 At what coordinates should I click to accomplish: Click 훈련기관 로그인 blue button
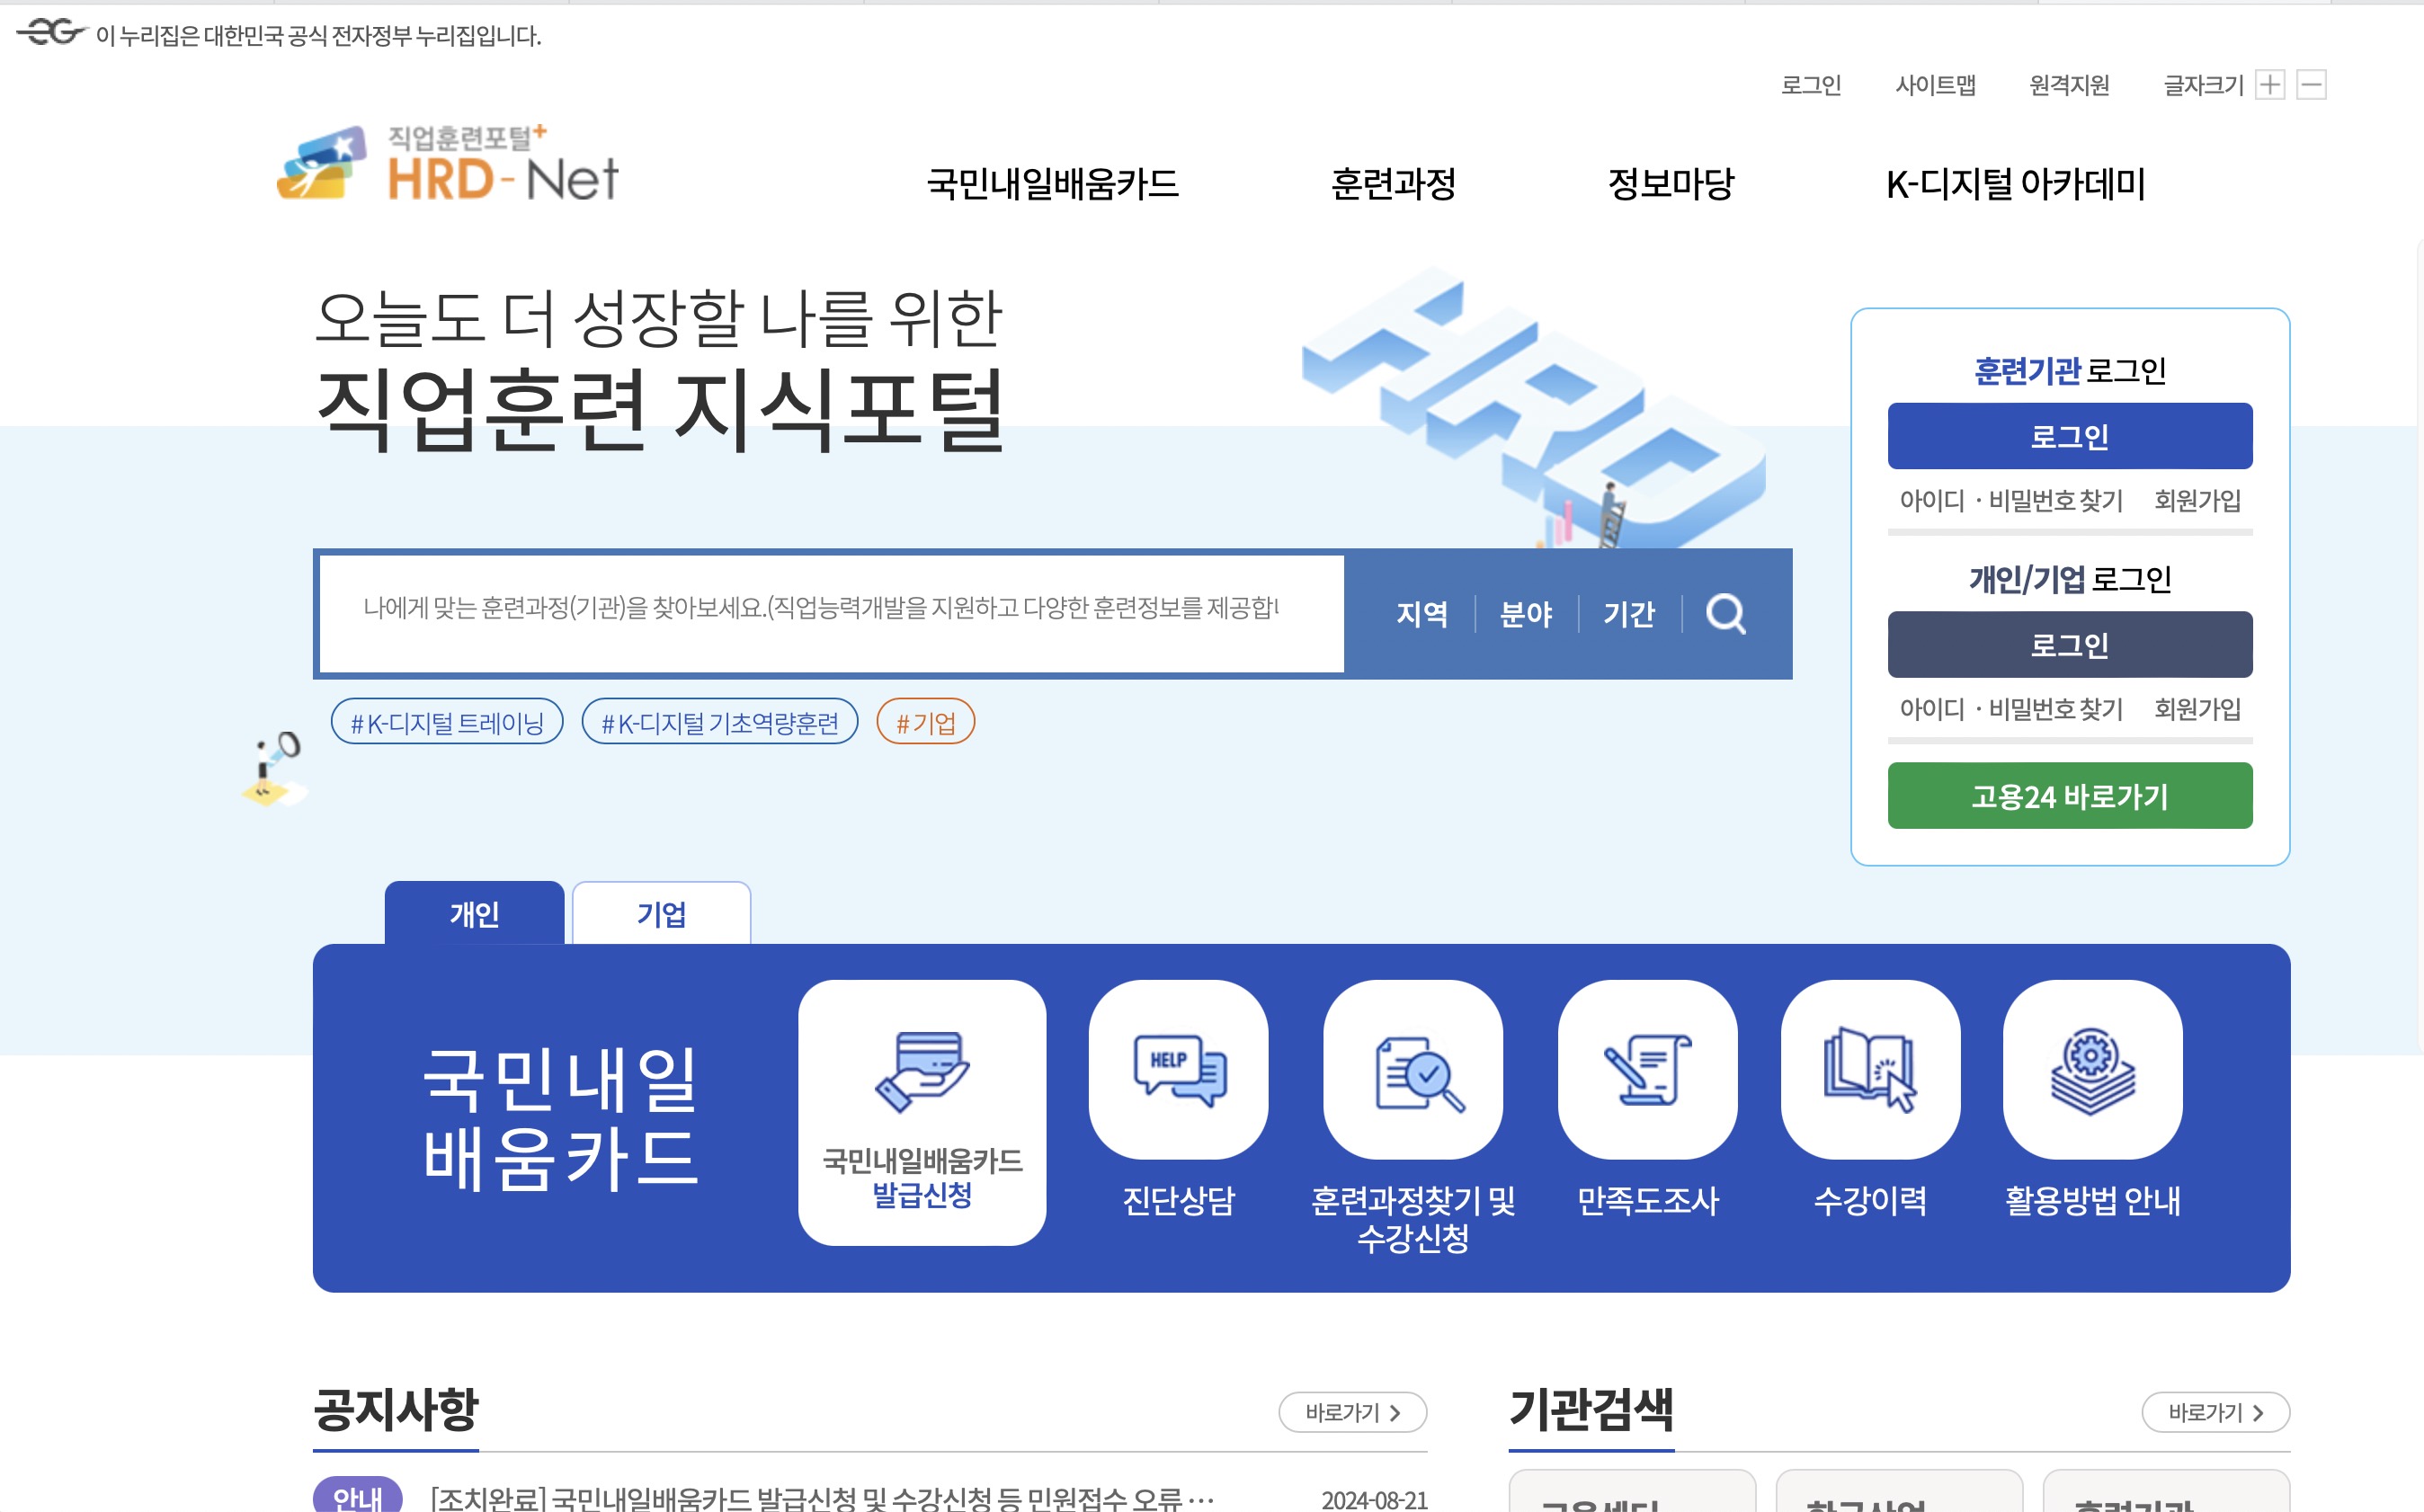pos(2069,436)
